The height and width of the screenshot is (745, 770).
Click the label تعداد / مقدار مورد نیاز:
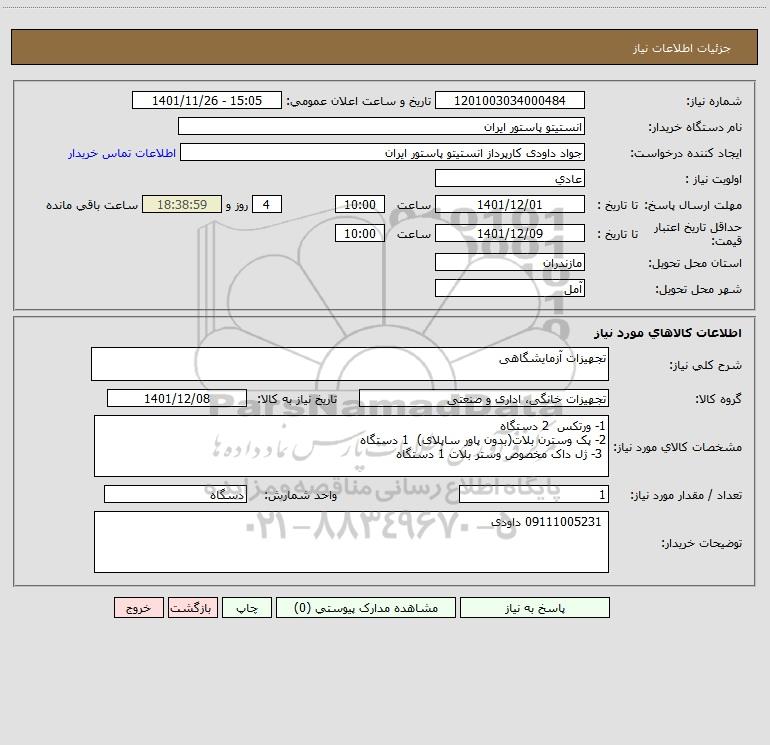pos(686,496)
